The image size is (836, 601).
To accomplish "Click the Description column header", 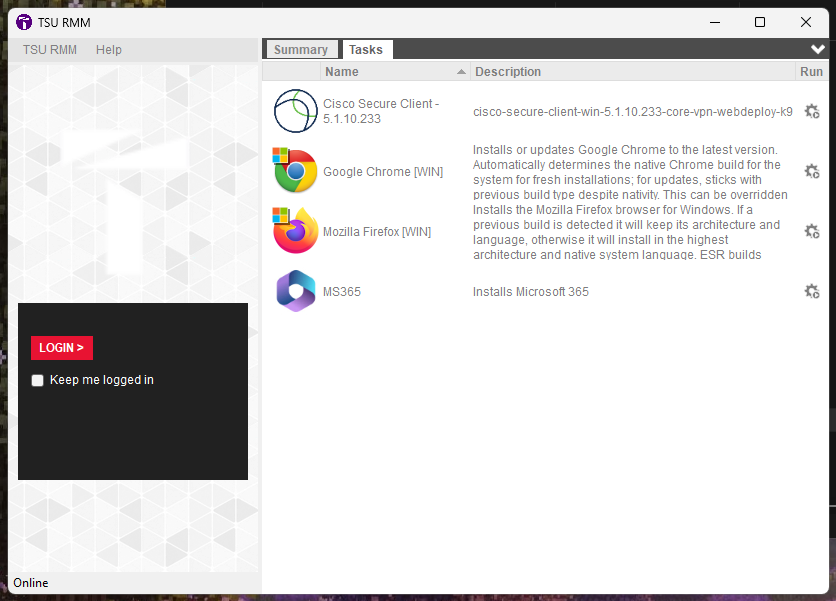I will coord(630,72).
